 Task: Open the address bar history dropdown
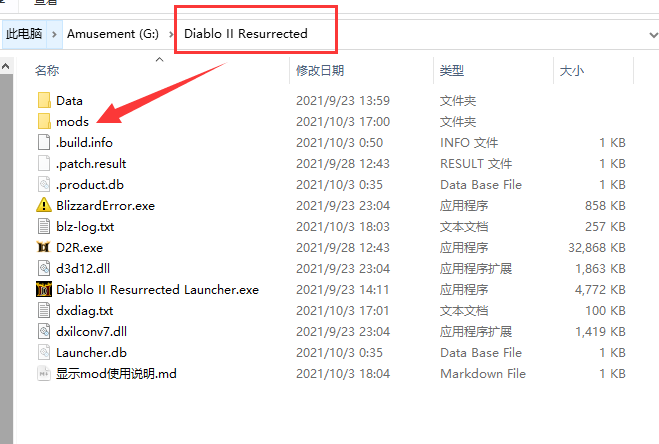(x=653, y=35)
